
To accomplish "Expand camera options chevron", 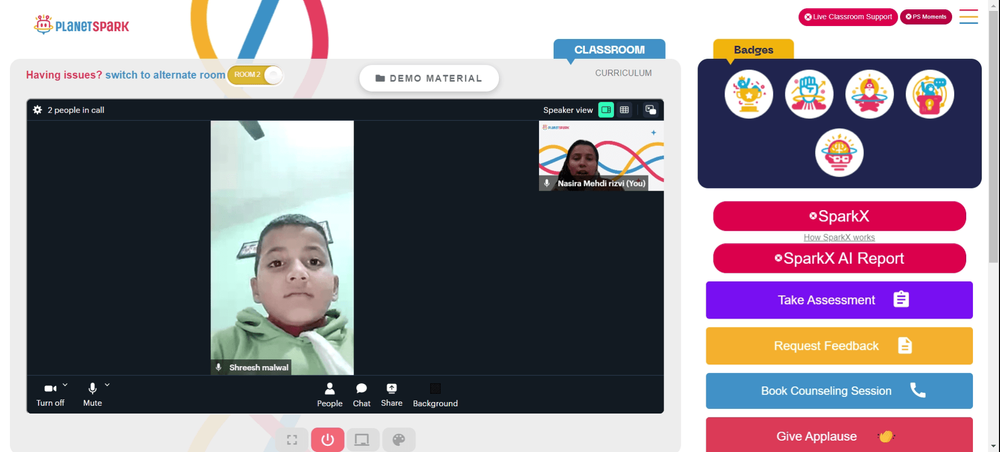I will (65, 384).
